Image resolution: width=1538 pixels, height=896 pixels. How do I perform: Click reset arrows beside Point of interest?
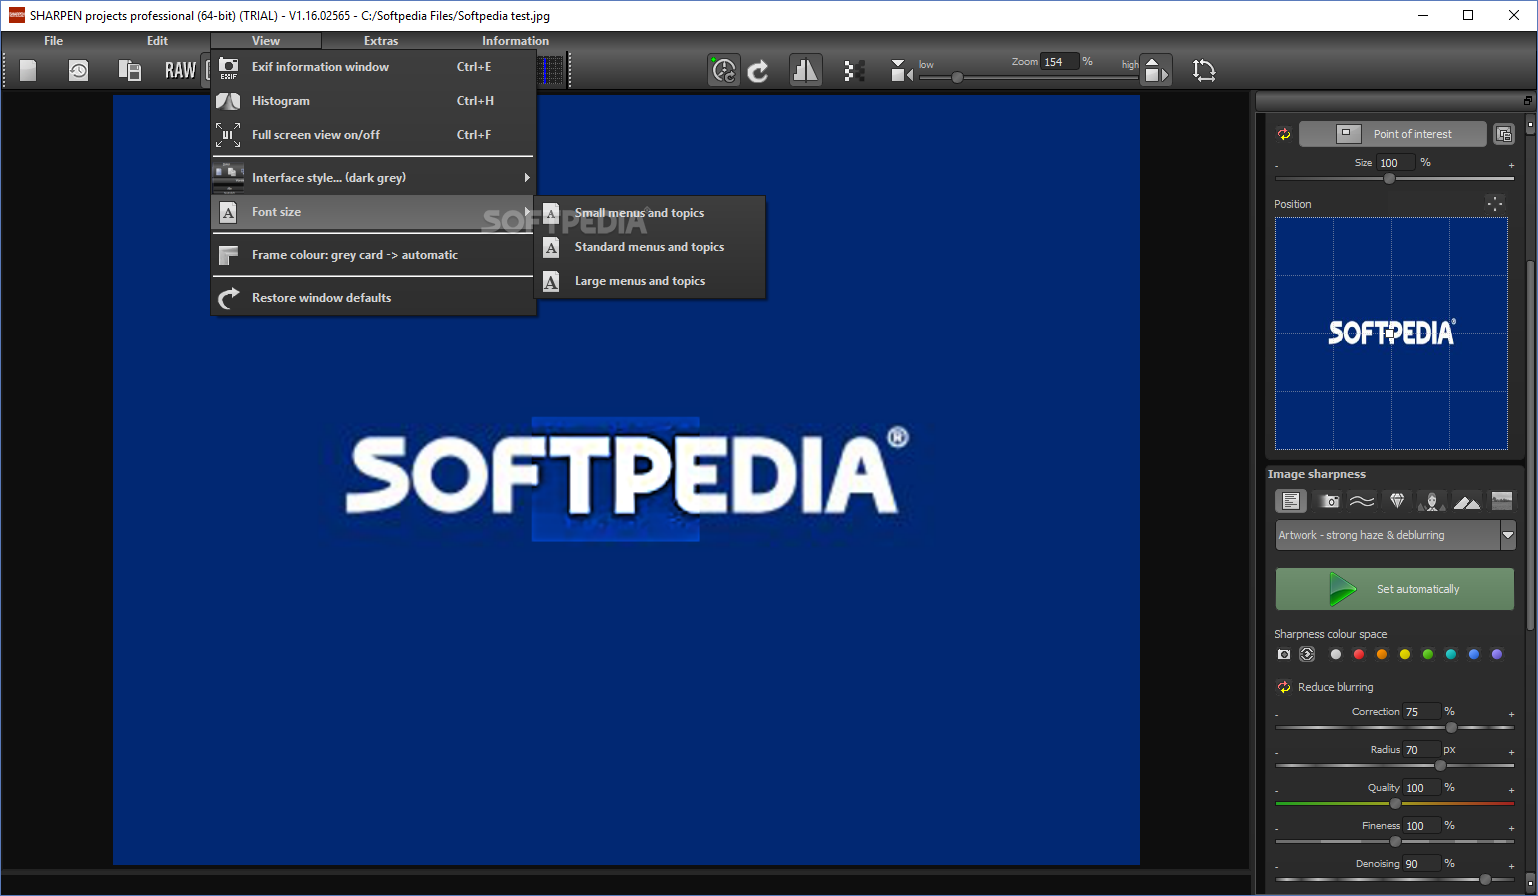click(1284, 134)
